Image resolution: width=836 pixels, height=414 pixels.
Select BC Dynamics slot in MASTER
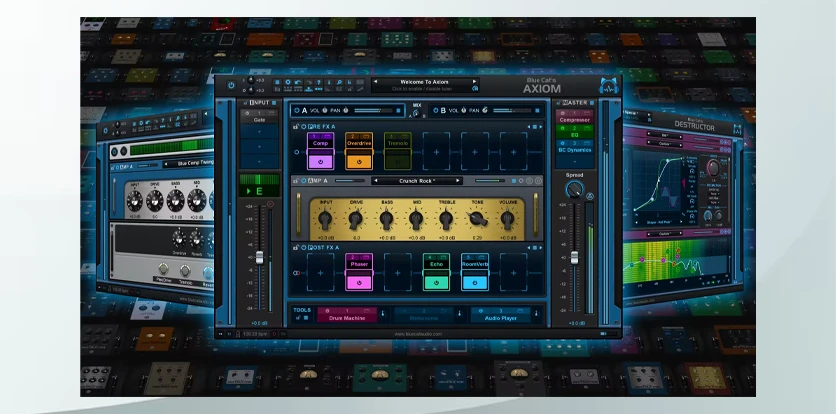point(575,147)
